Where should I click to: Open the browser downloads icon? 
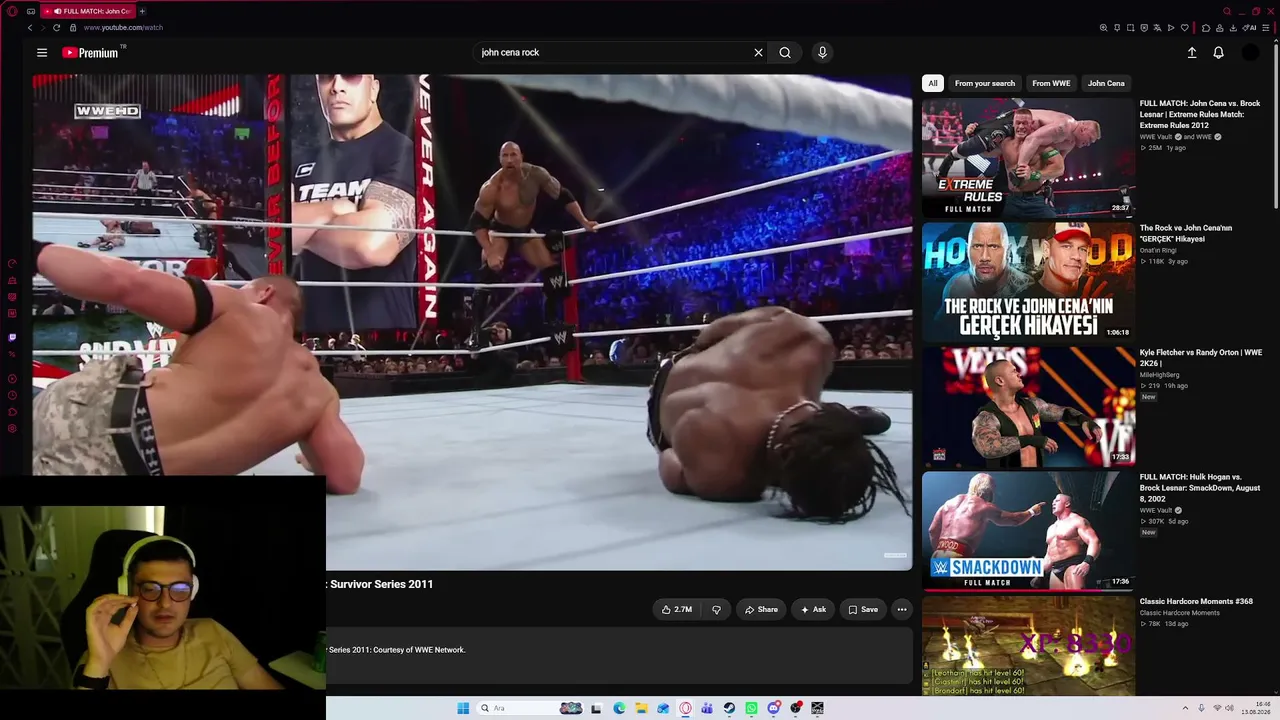click(x=1234, y=28)
